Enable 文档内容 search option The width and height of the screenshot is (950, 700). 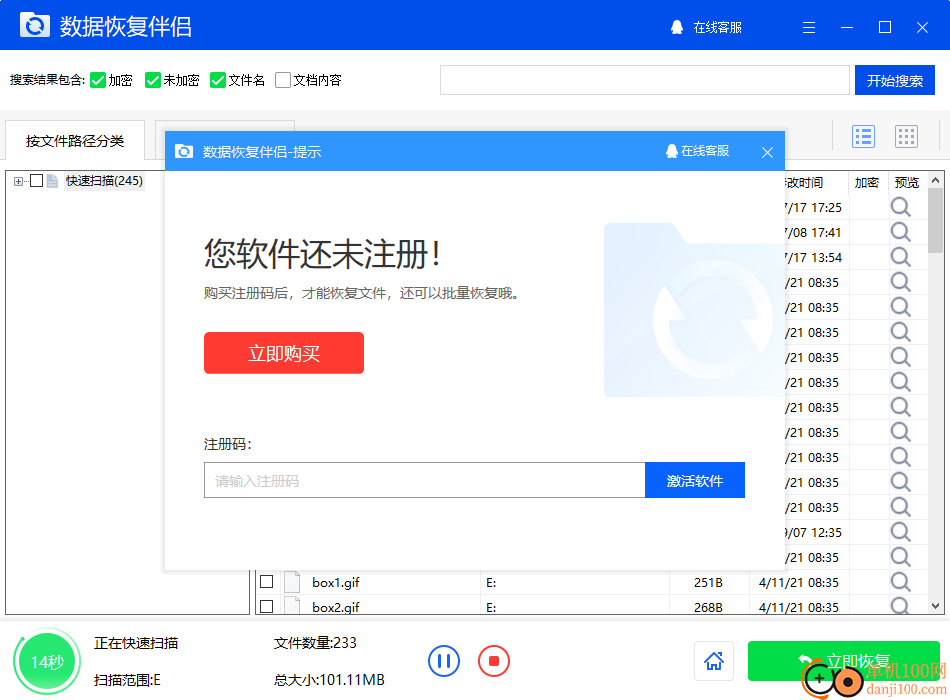point(282,80)
